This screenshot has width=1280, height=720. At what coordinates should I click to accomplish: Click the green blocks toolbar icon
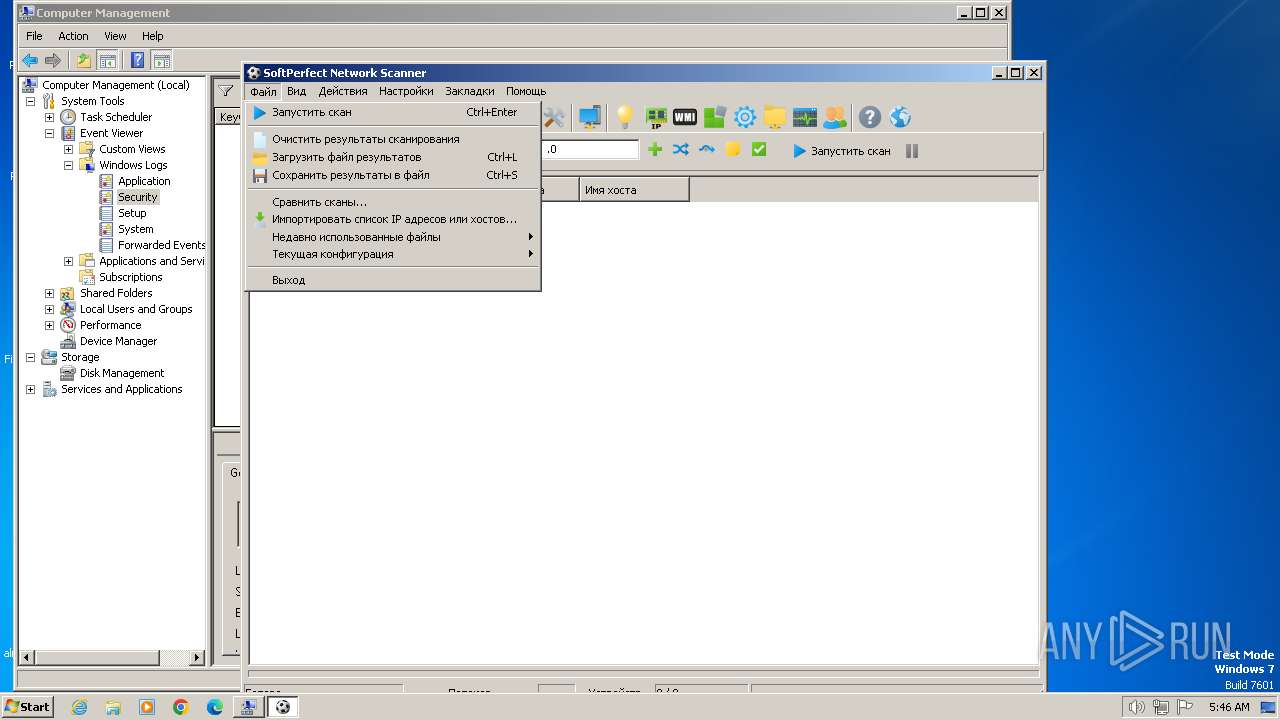pyautogui.click(x=714, y=118)
